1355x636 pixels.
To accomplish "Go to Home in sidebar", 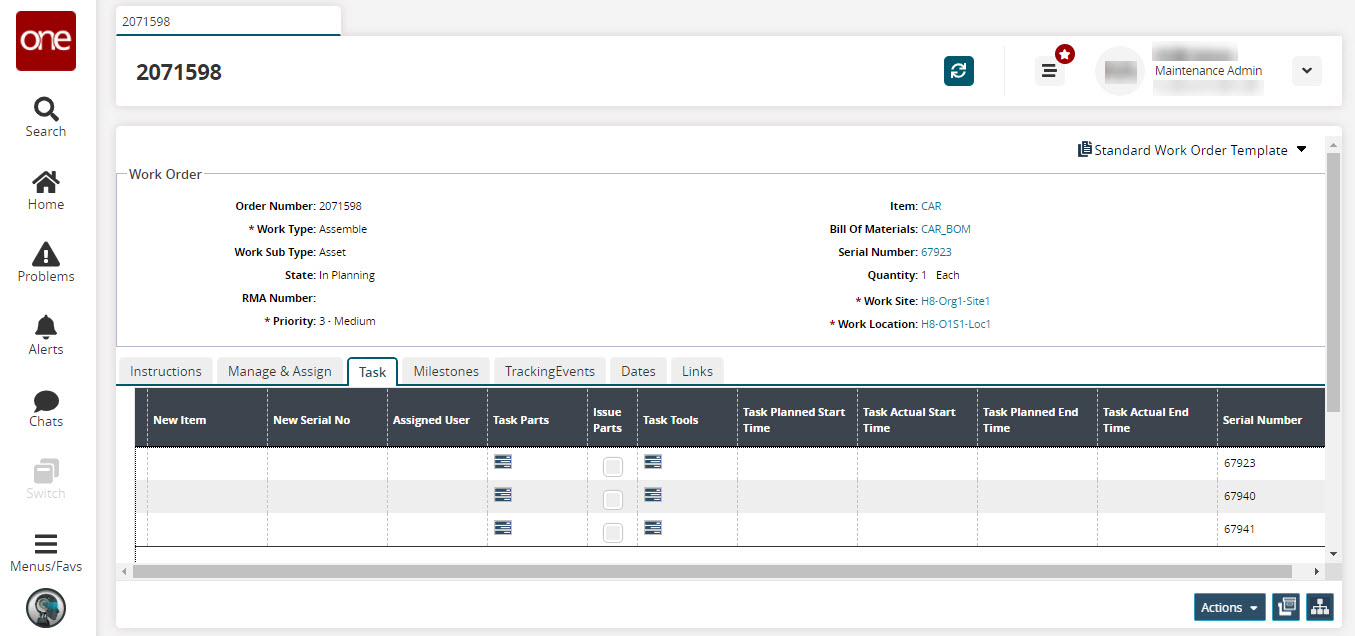I will point(46,190).
